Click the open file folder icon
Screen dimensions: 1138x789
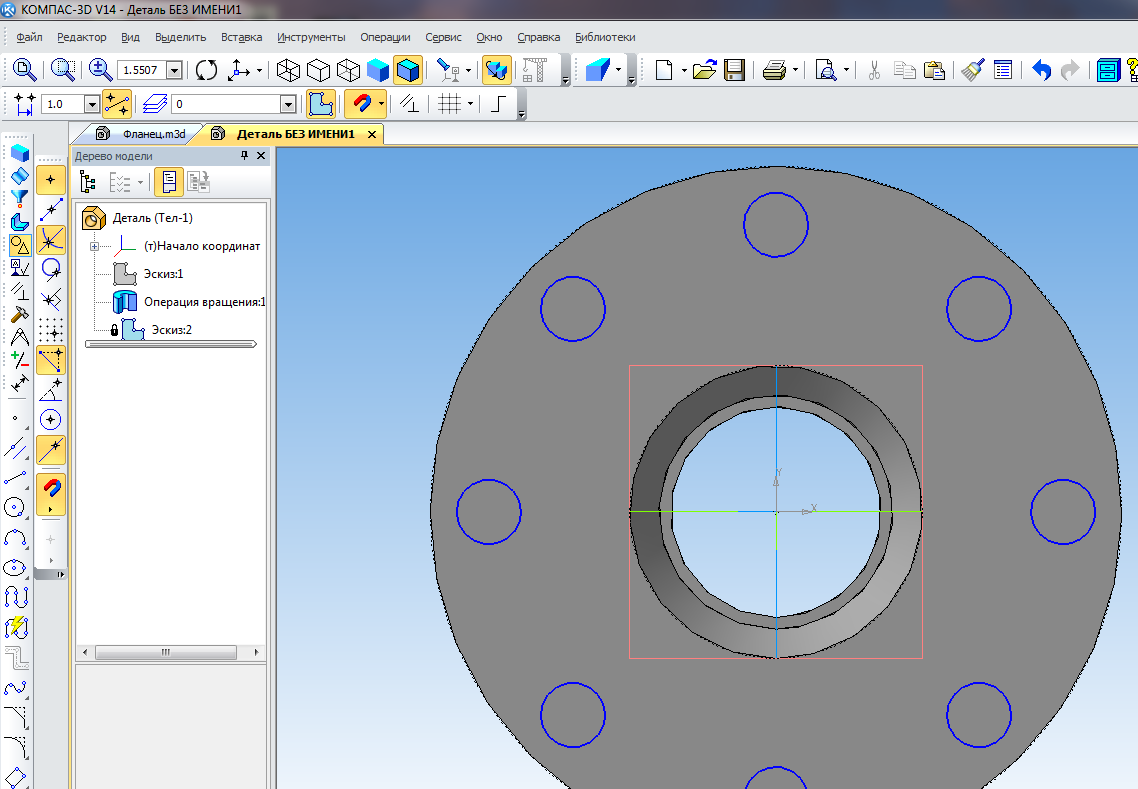[704, 70]
